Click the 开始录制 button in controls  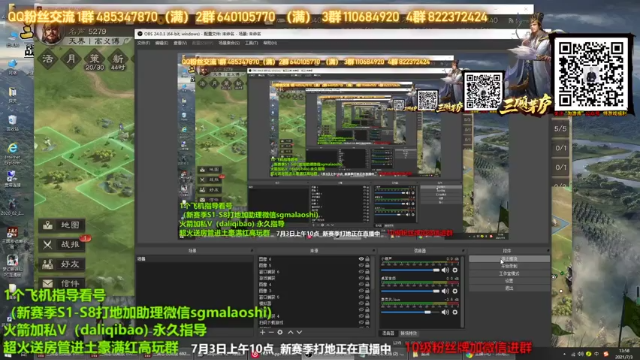pos(509,266)
